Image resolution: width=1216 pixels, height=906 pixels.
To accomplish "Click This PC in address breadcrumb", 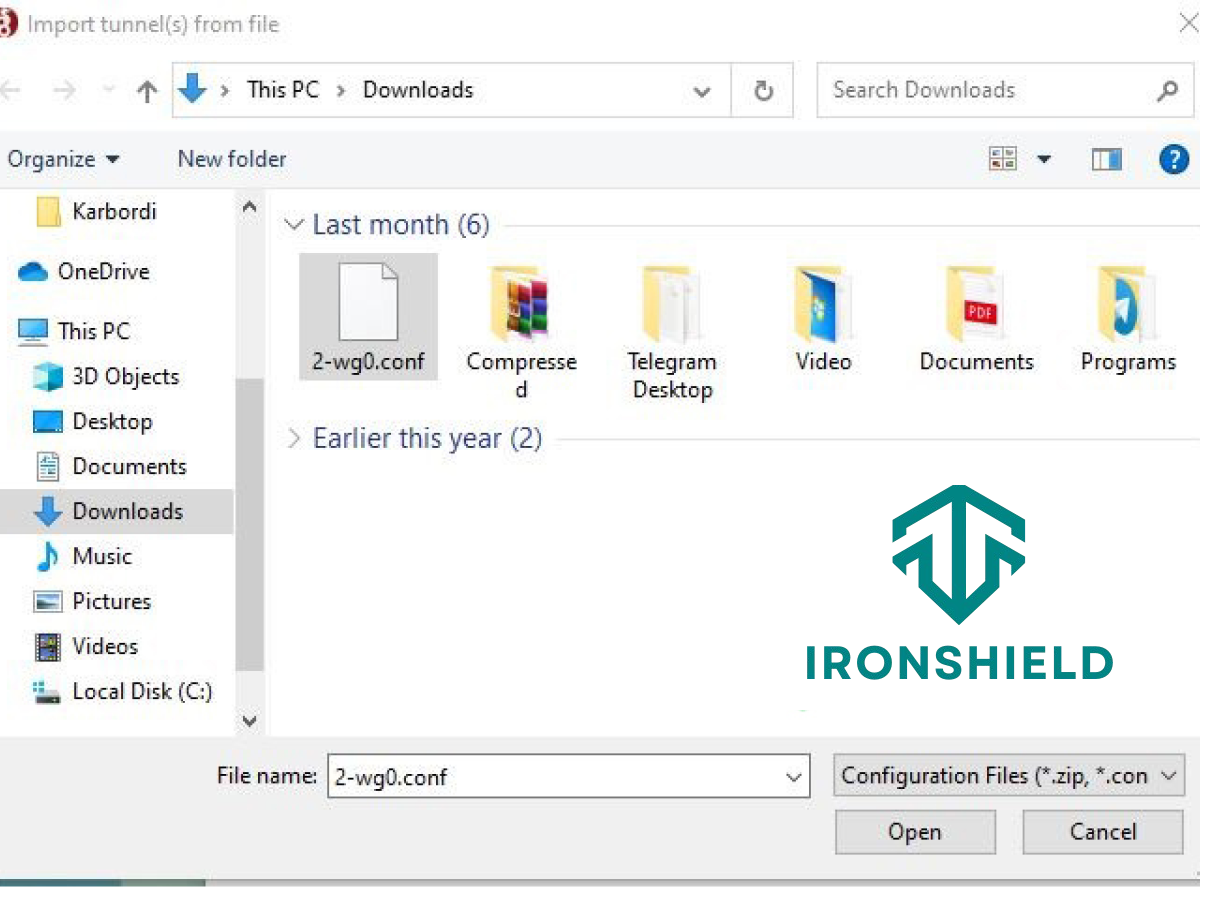I will 283,90.
